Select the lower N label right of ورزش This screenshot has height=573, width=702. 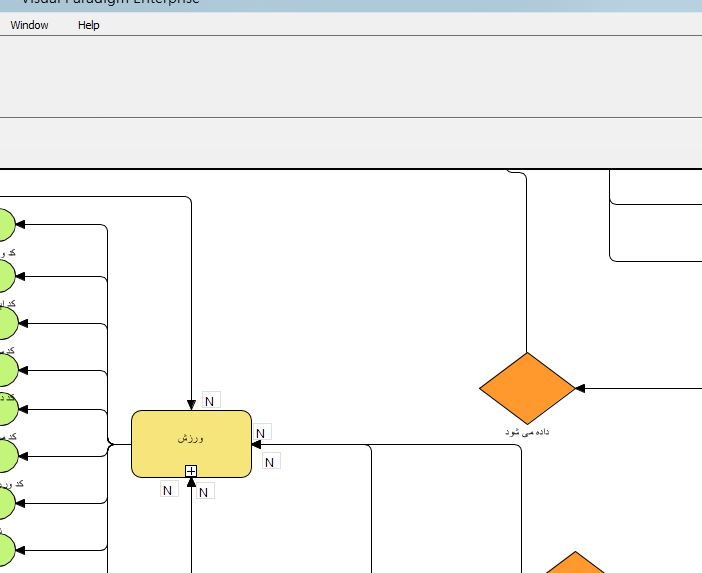271,461
